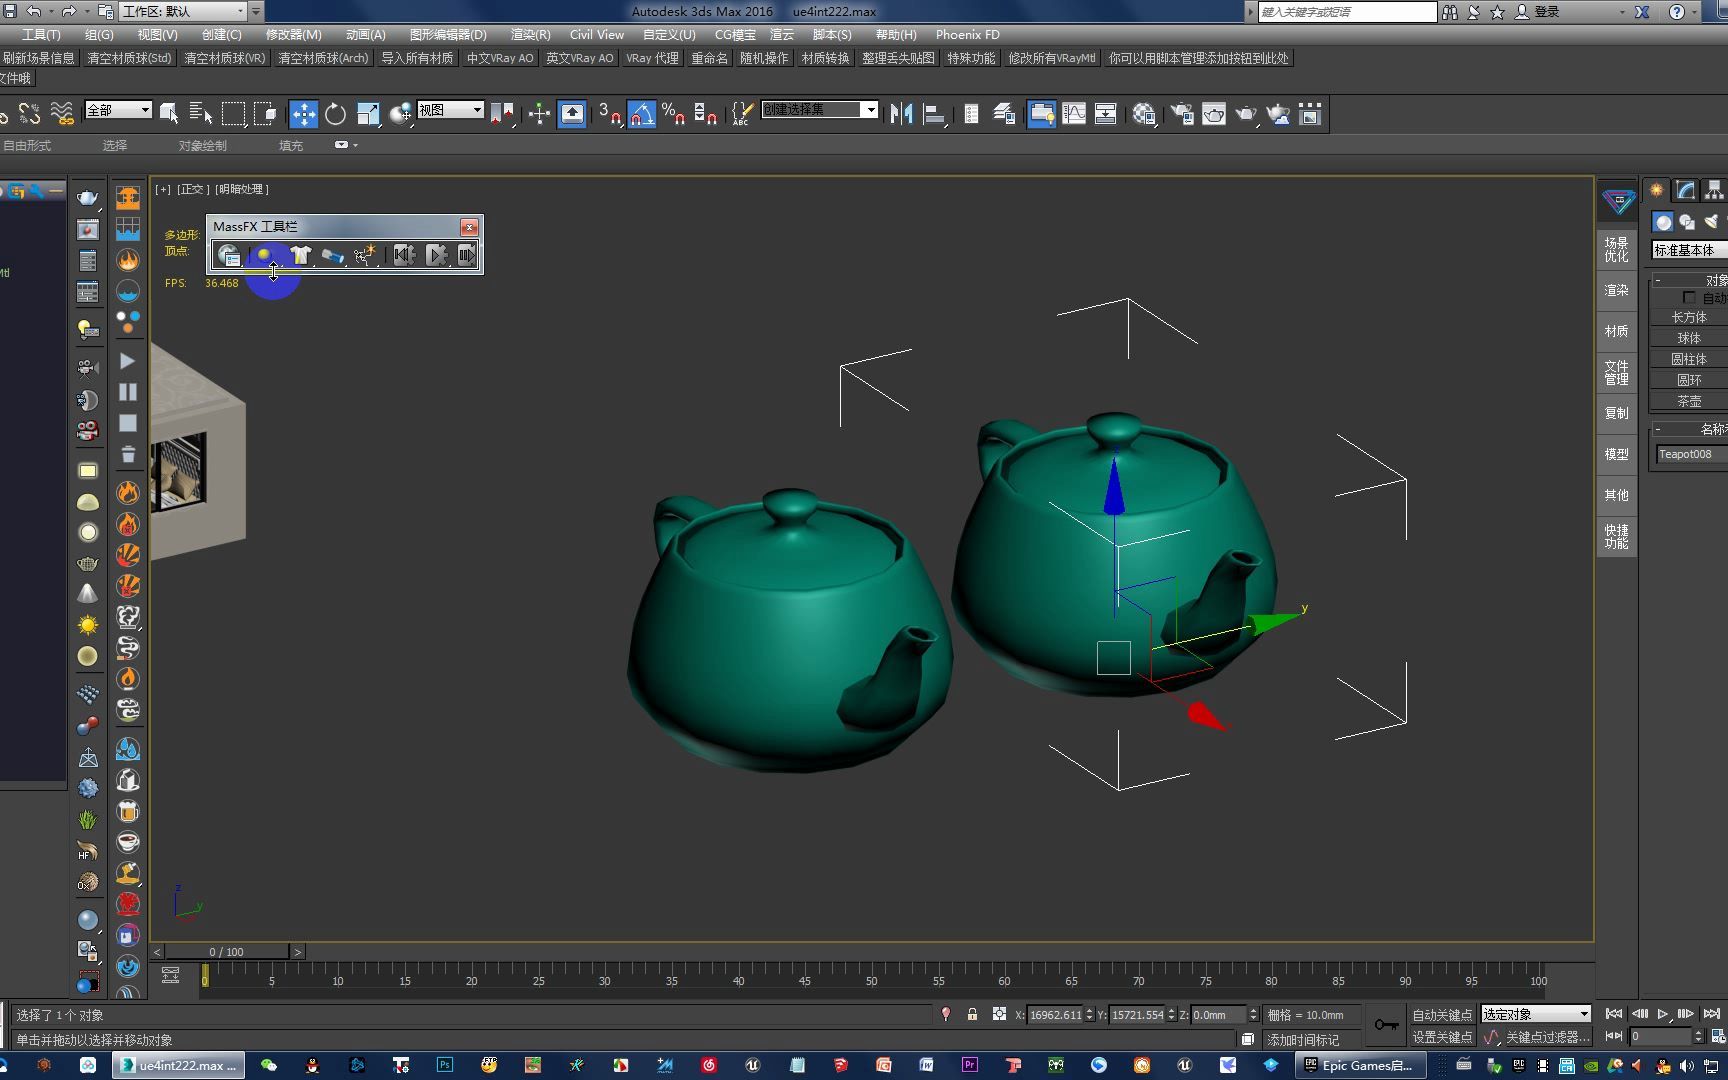Toggle 自动关键点 auto key mode
The height and width of the screenshot is (1080, 1728).
pos(1441,1014)
